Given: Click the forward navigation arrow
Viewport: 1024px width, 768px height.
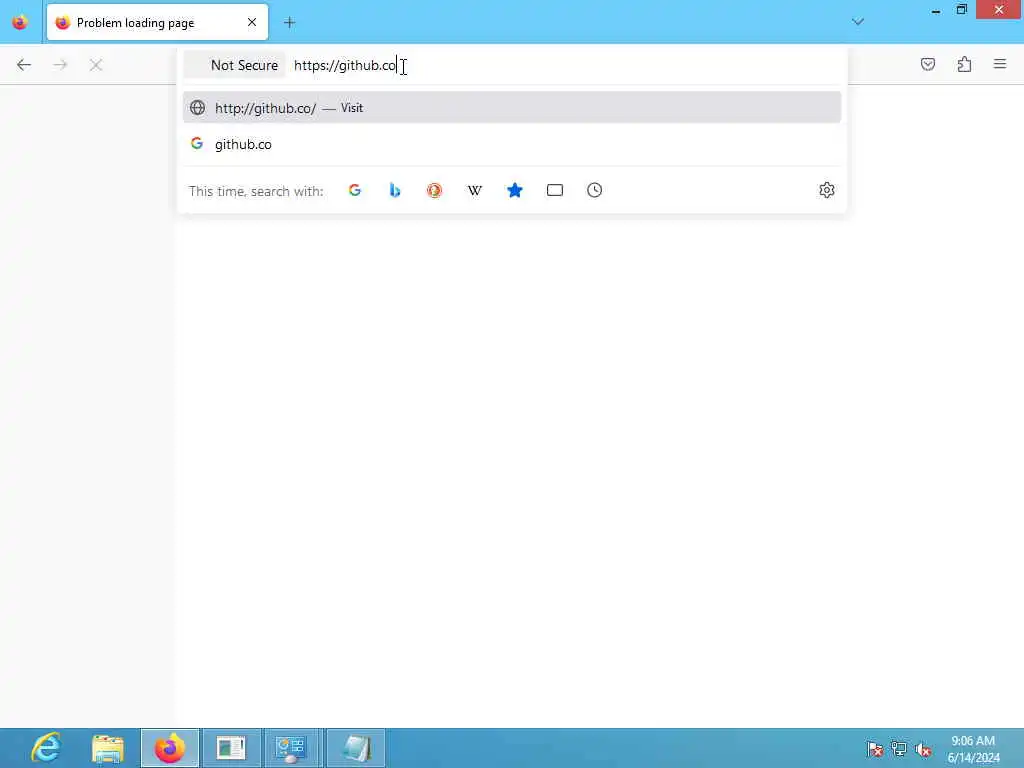Looking at the screenshot, I should tap(60, 65).
